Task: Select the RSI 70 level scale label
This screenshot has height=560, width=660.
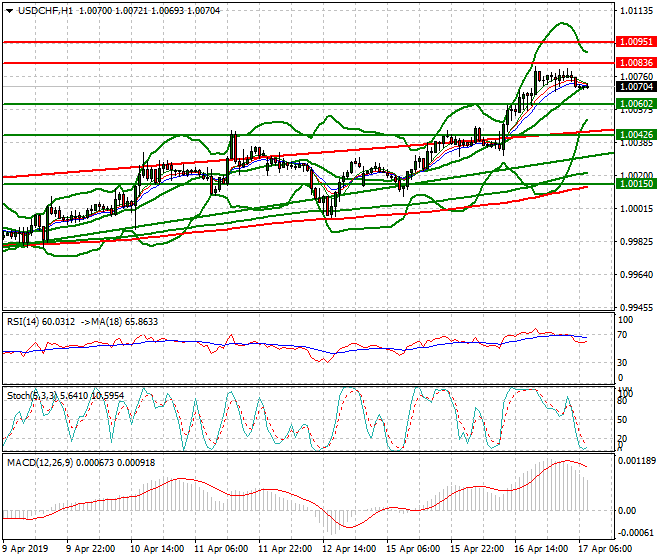Action: 623,335
